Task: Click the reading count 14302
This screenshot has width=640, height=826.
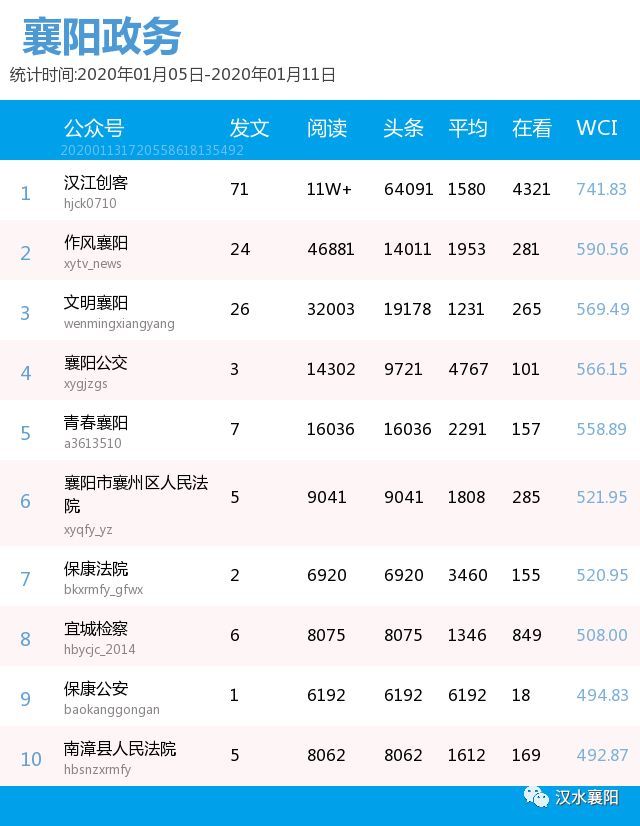Action: pos(331,369)
